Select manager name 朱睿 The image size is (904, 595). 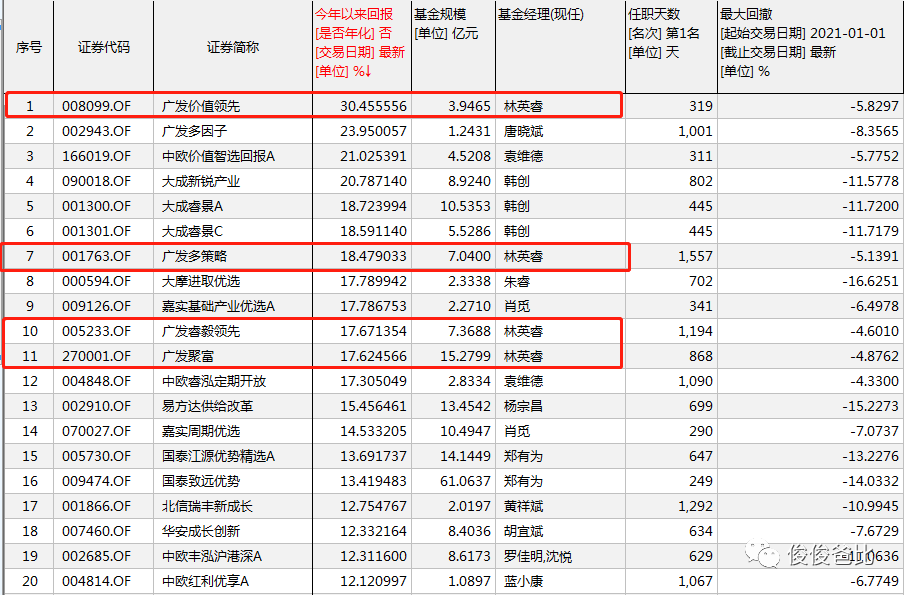pyautogui.click(x=517, y=281)
